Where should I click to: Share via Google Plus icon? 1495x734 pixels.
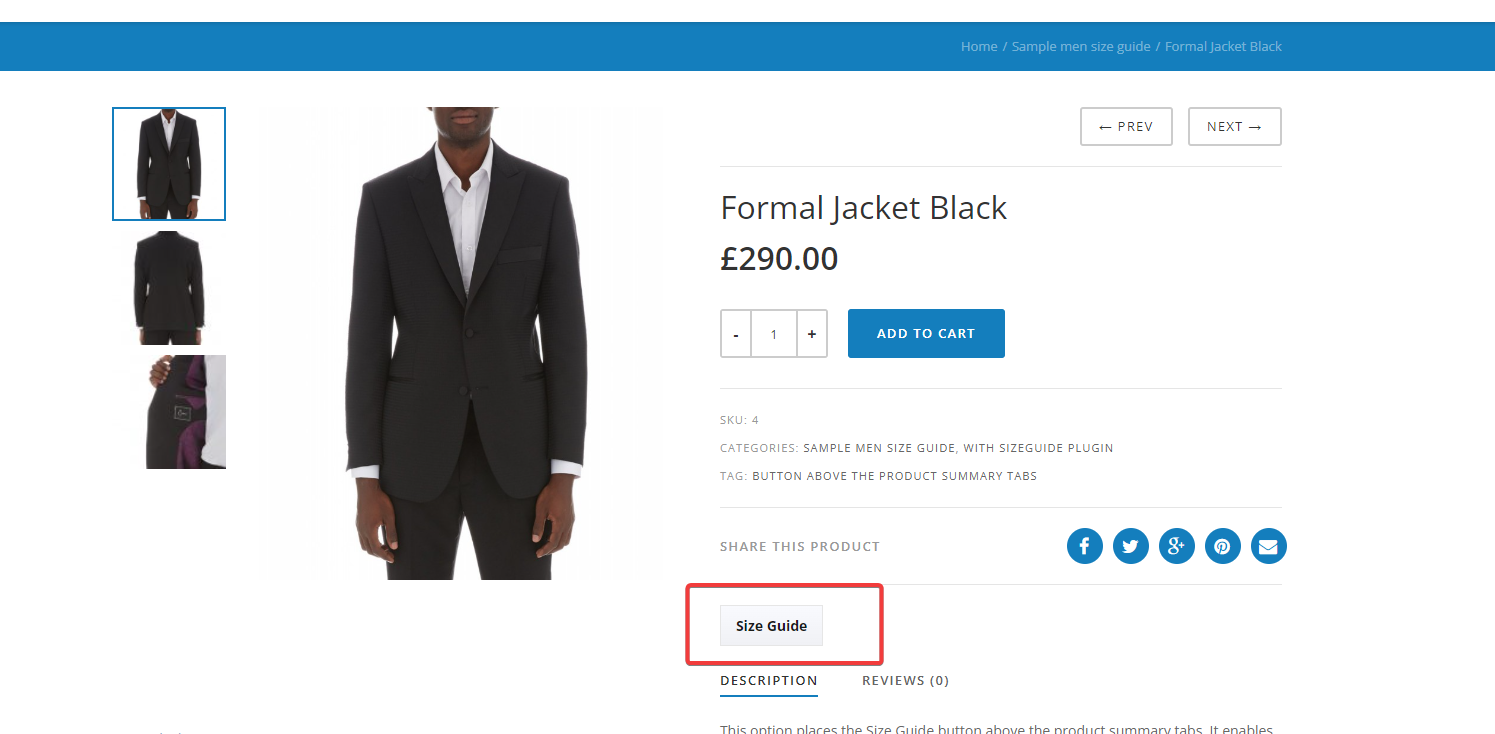(x=1176, y=546)
